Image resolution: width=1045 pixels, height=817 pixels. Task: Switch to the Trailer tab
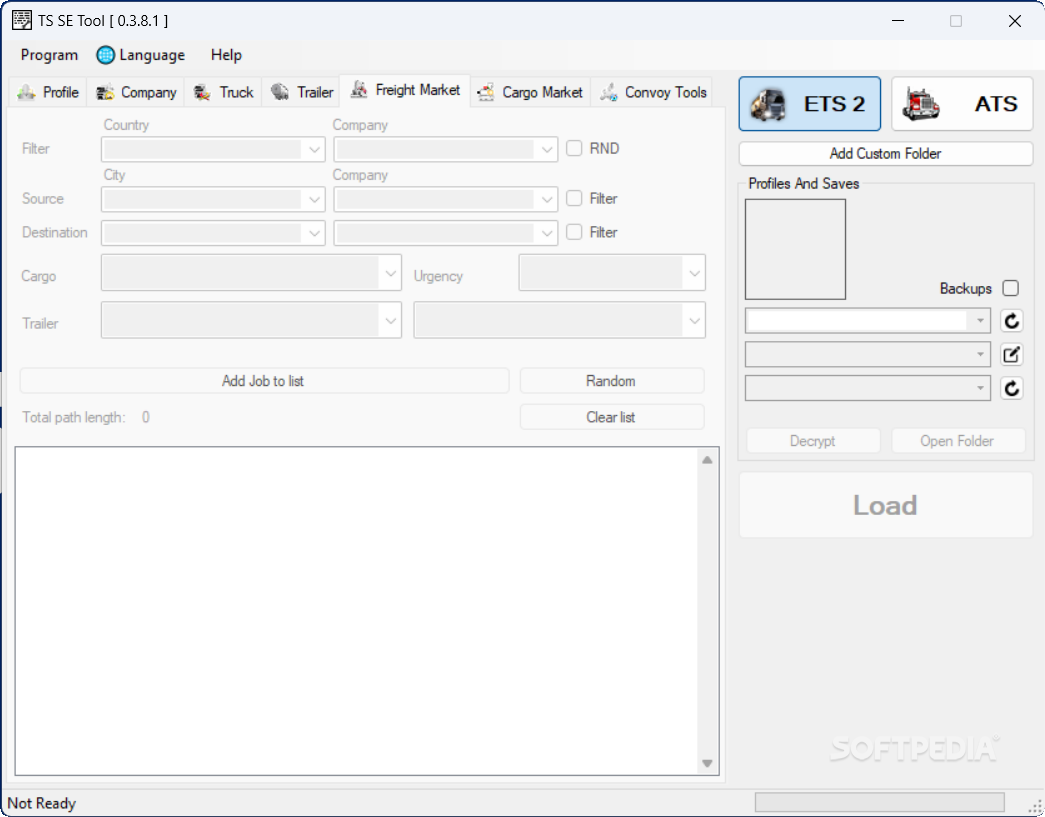(301, 92)
